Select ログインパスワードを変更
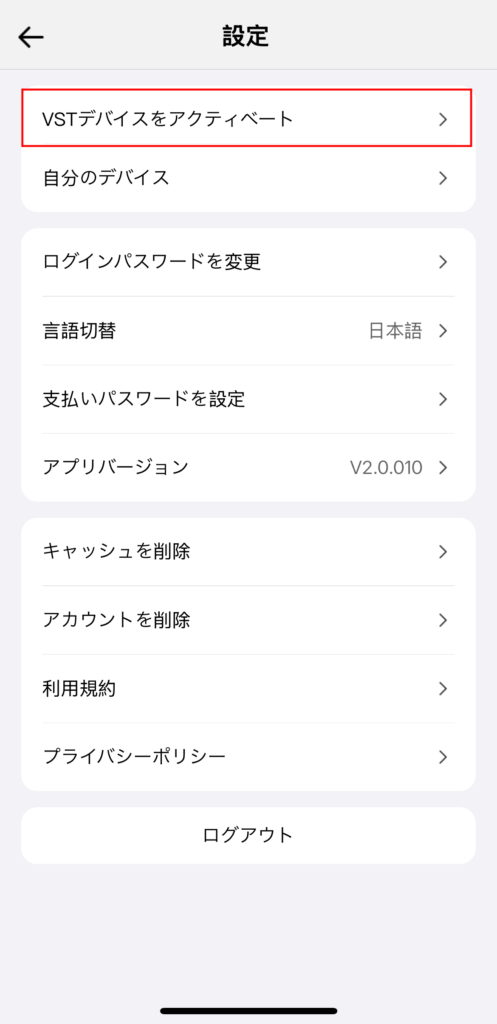This screenshot has height=1024, width=497. click(x=248, y=262)
